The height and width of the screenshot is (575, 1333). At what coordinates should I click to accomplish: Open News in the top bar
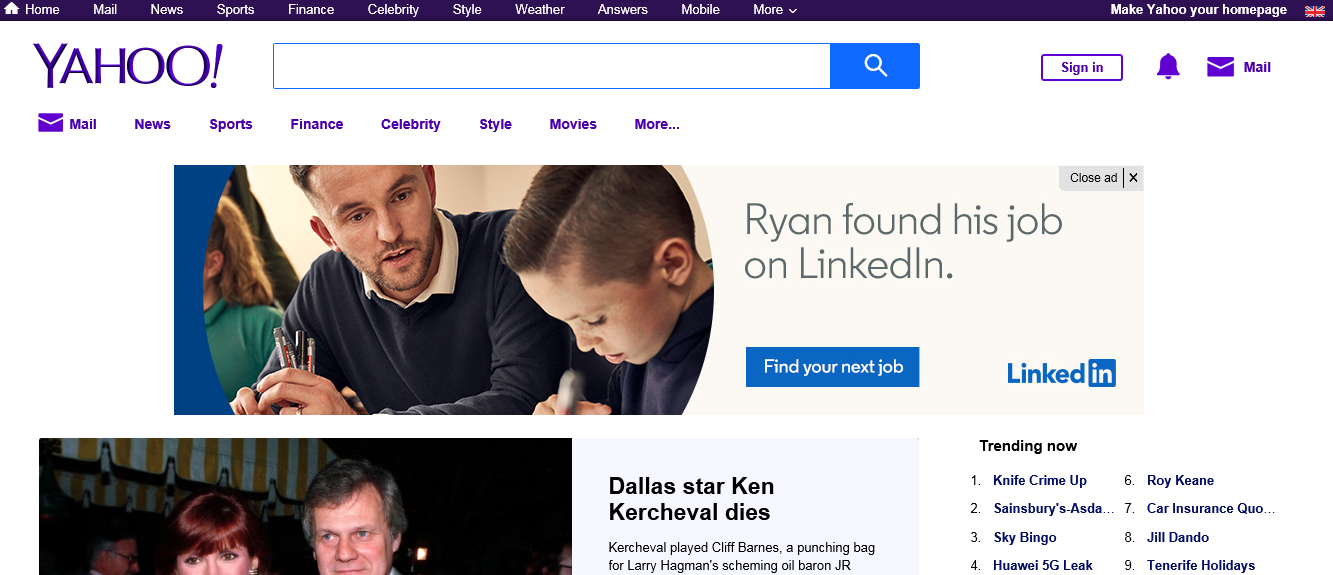[167, 9]
